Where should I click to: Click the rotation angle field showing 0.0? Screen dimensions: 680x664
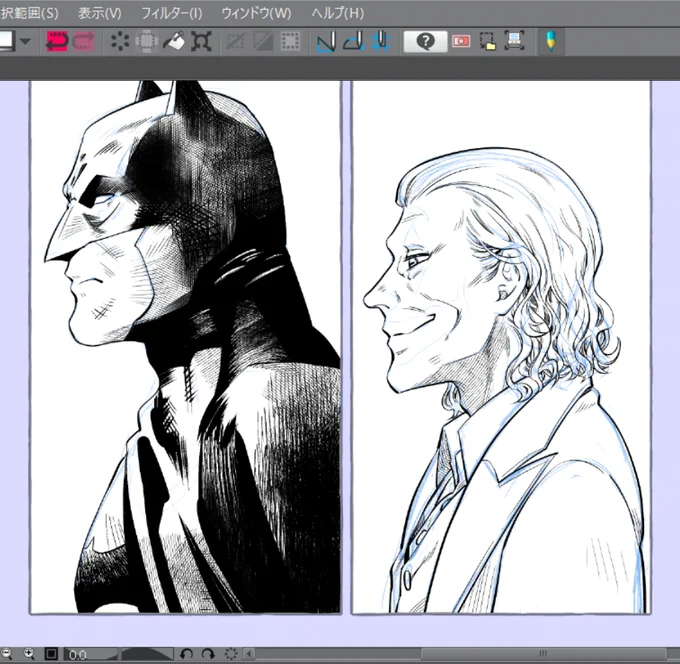coord(90,654)
